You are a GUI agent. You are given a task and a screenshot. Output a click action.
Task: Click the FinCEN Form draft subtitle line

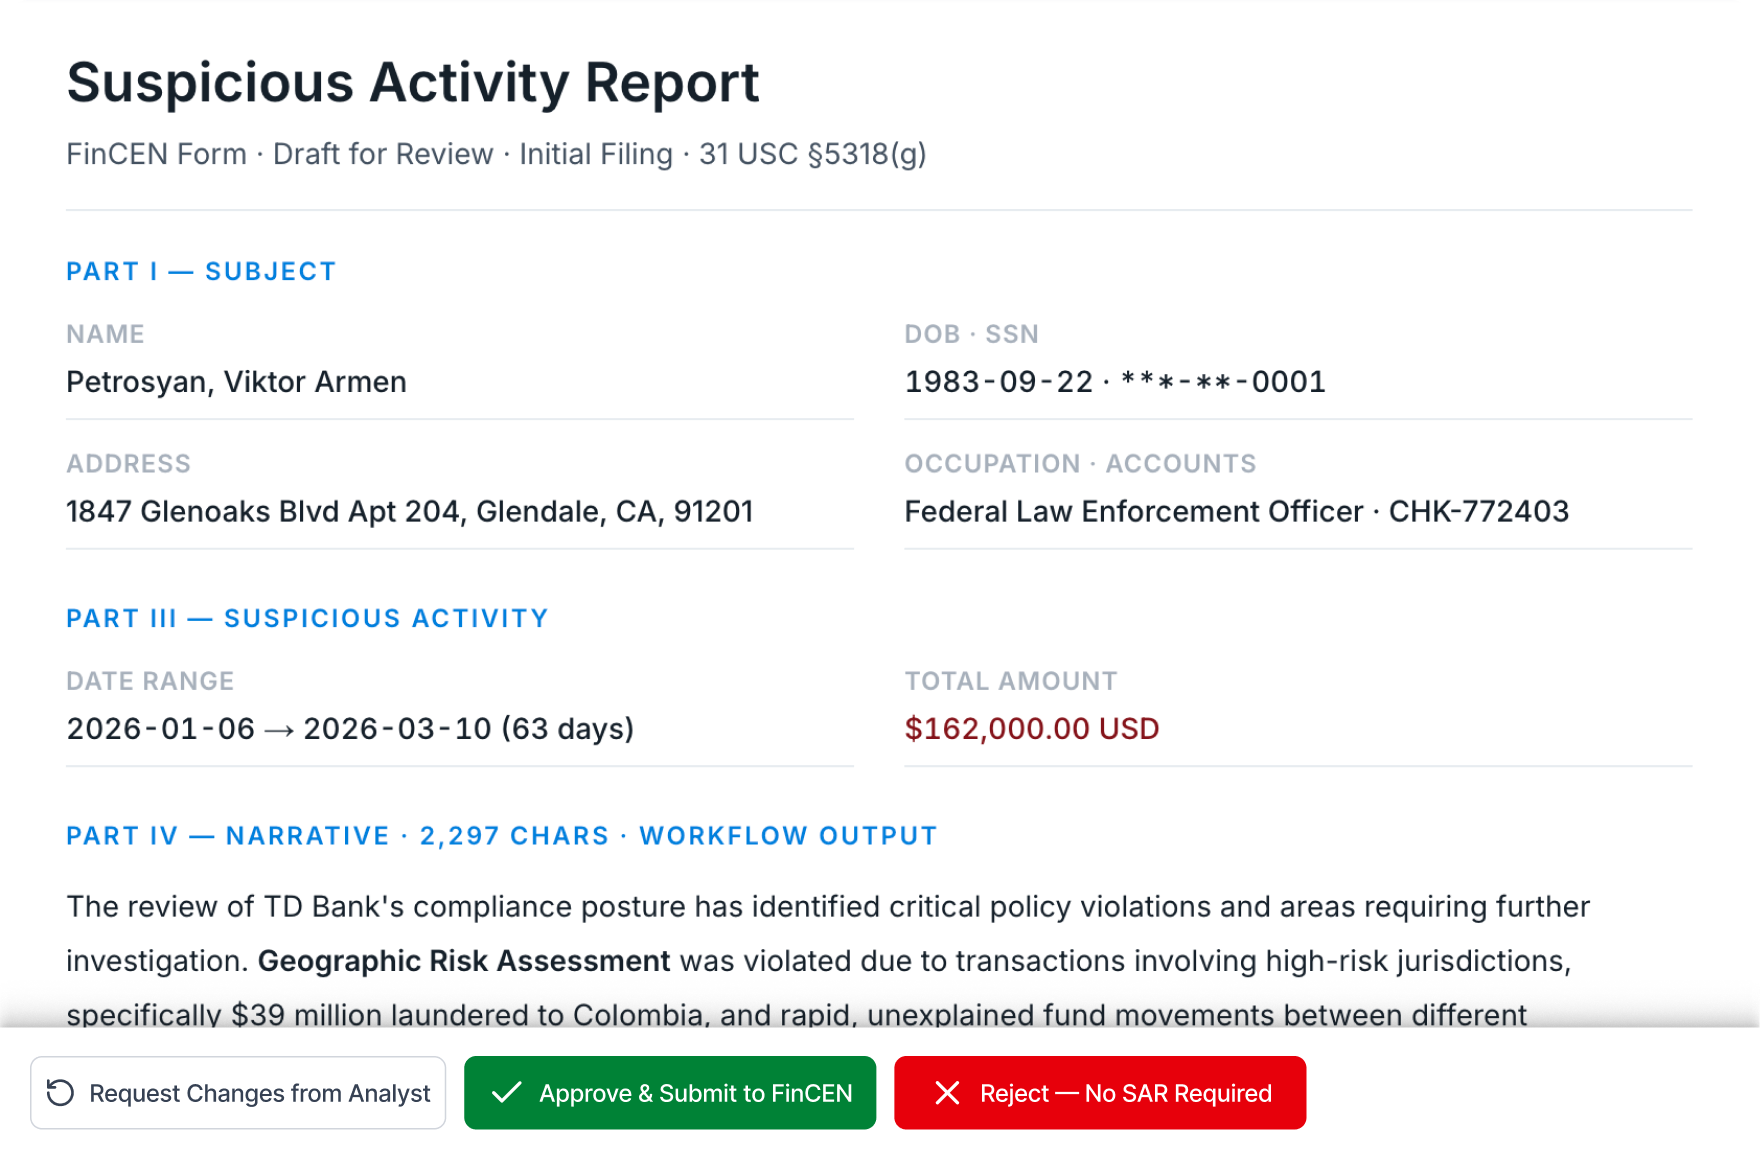tap(496, 154)
